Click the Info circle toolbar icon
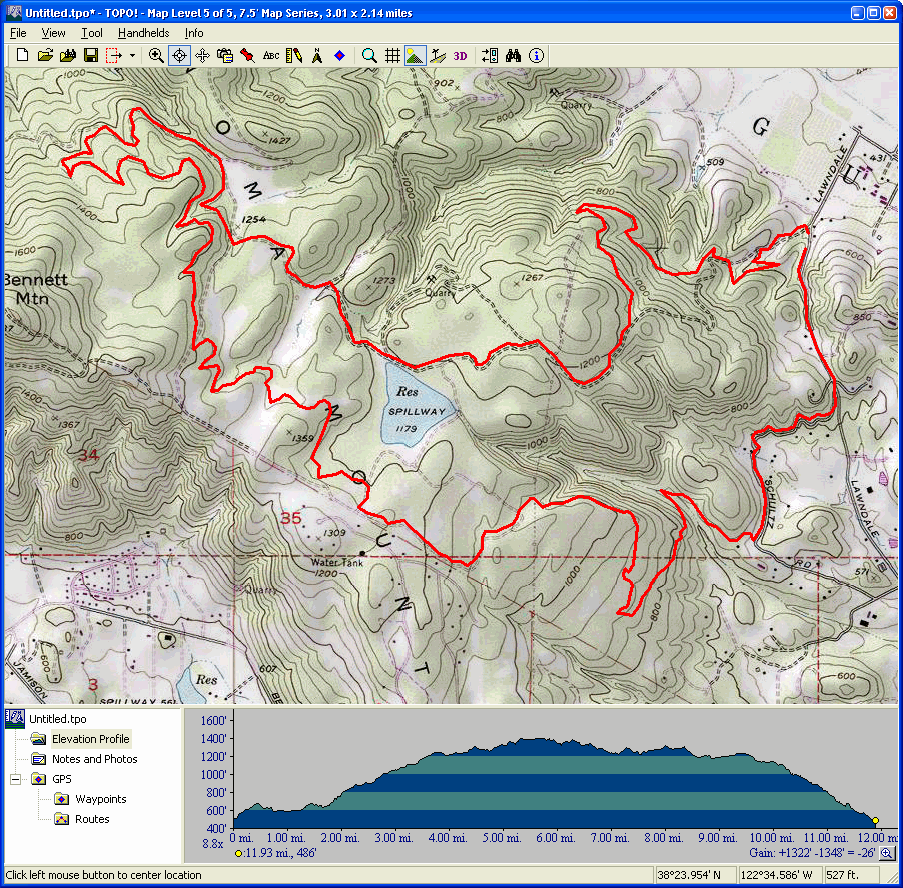The height and width of the screenshot is (888, 903). [537, 56]
